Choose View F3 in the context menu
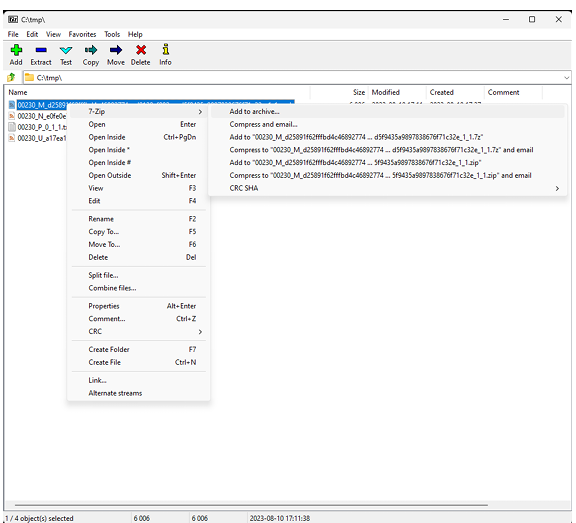This screenshot has height=523, width=576. click(x=139, y=188)
